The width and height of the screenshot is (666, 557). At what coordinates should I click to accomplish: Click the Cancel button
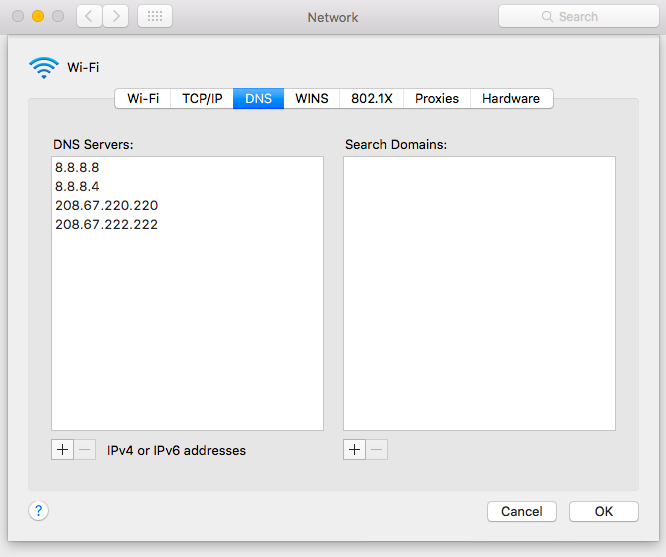click(522, 511)
